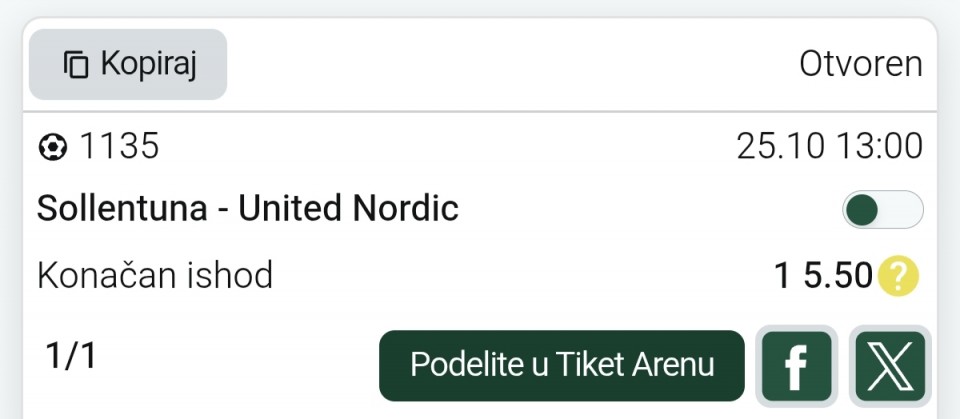Share the ticket on X
960x419 pixels.
pos(890,366)
